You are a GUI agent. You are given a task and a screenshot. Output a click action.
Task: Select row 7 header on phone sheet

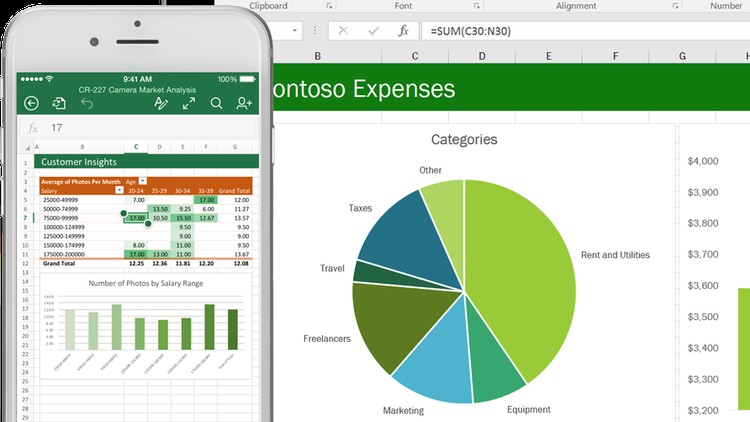tap(26, 218)
